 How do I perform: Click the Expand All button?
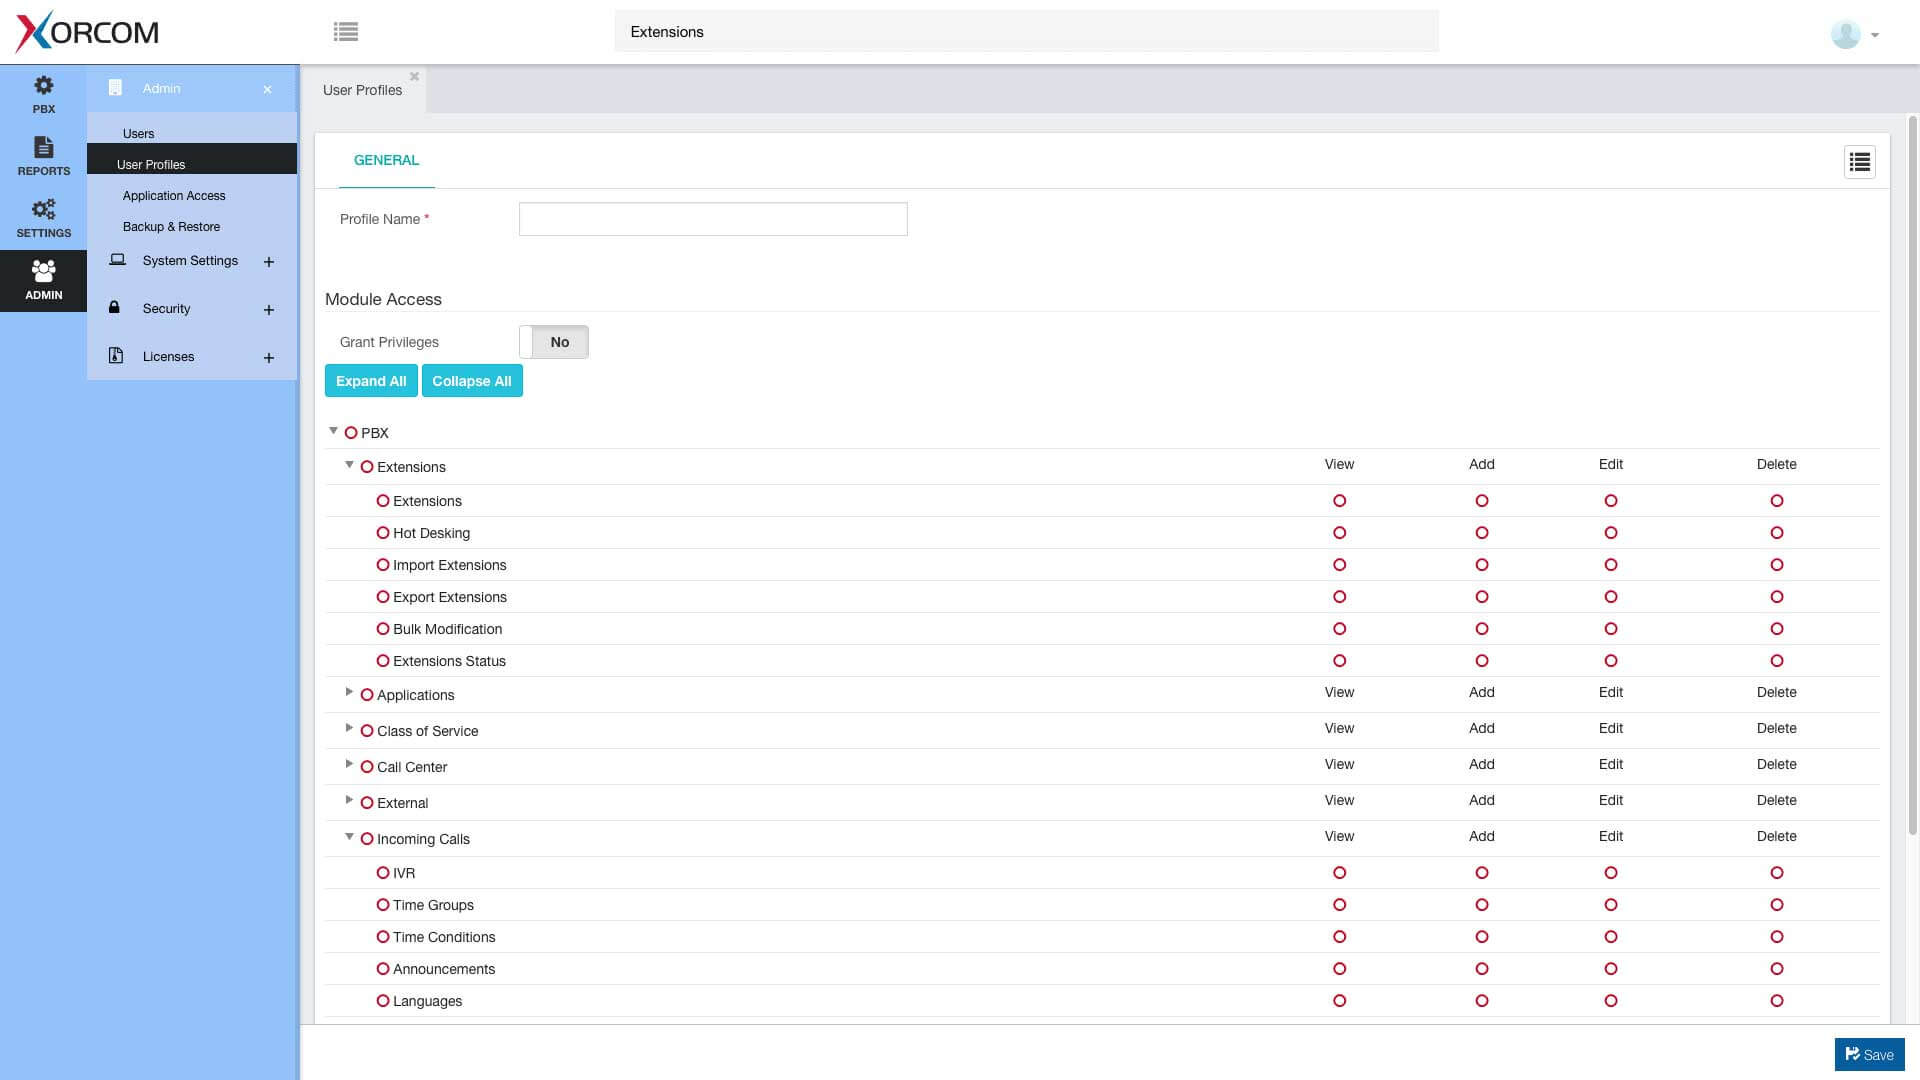click(371, 381)
